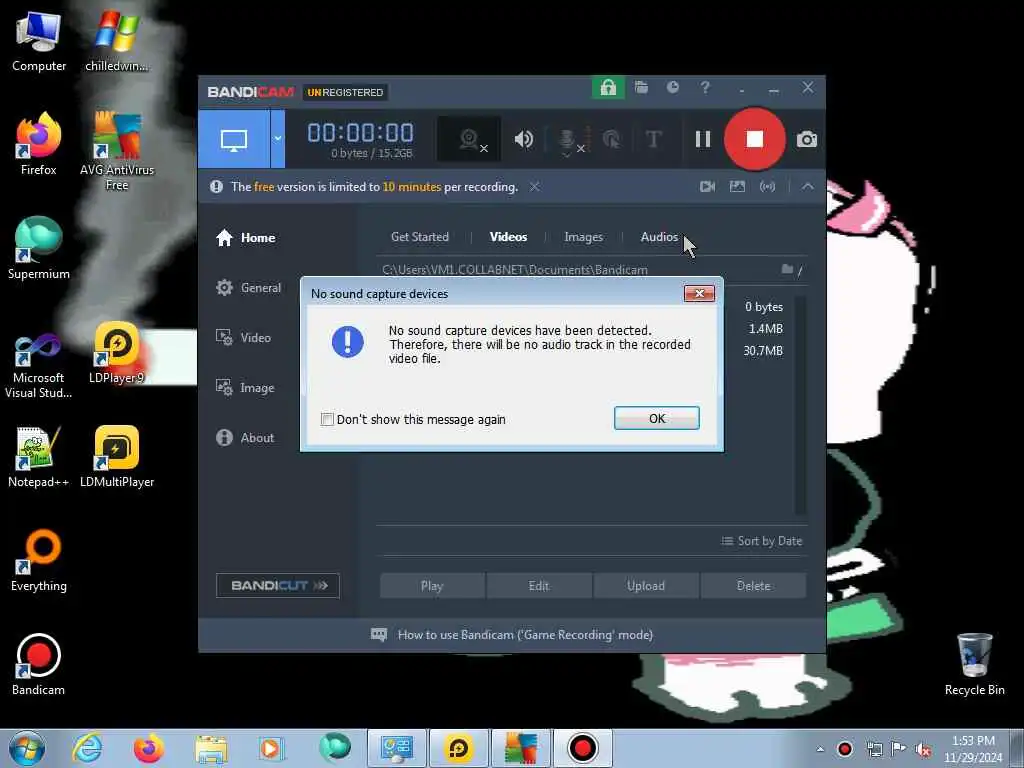Open Recycle Bin on desktop
The height and width of the screenshot is (768, 1024).
[974, 665]
